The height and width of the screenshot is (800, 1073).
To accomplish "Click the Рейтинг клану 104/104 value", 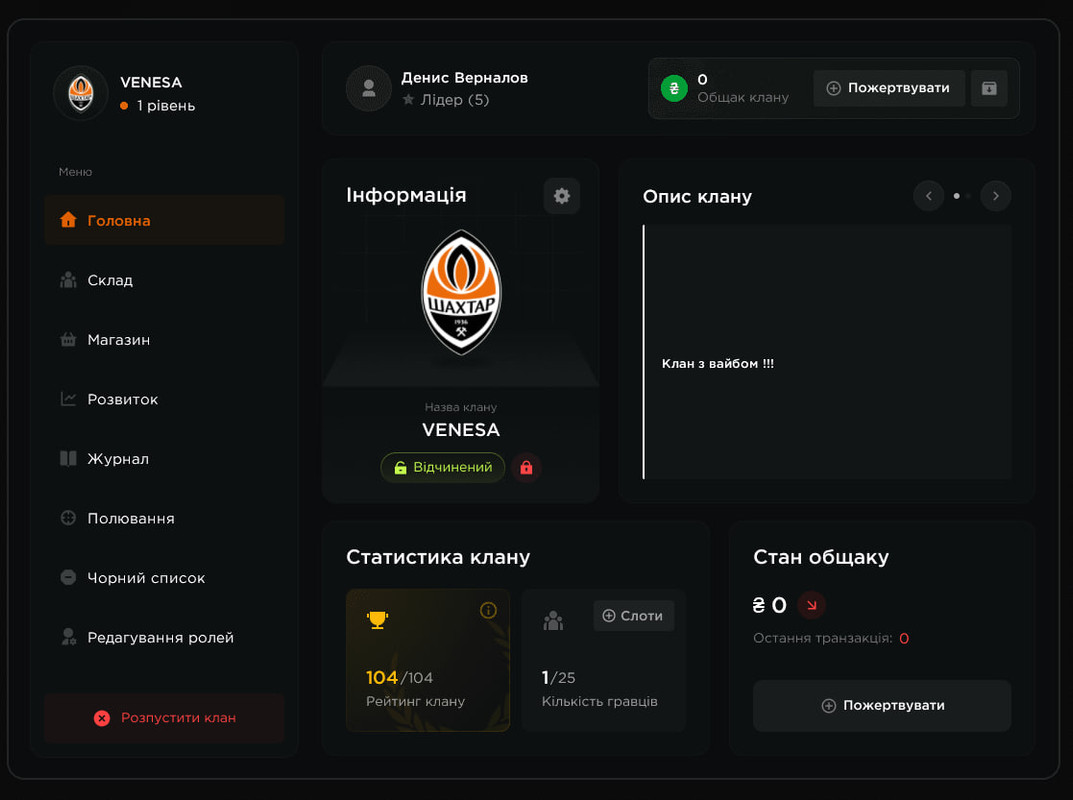I will pyautogui.click(x=400, y=678).
